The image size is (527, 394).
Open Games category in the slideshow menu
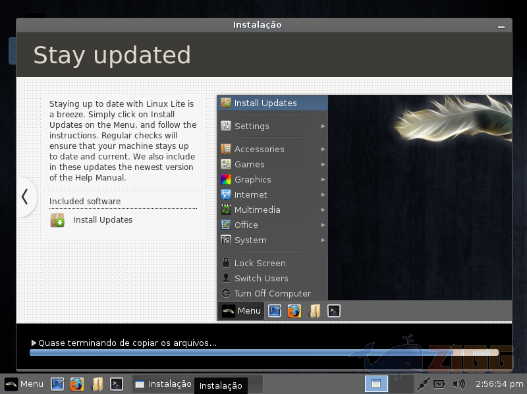click(x=273, y=164)
